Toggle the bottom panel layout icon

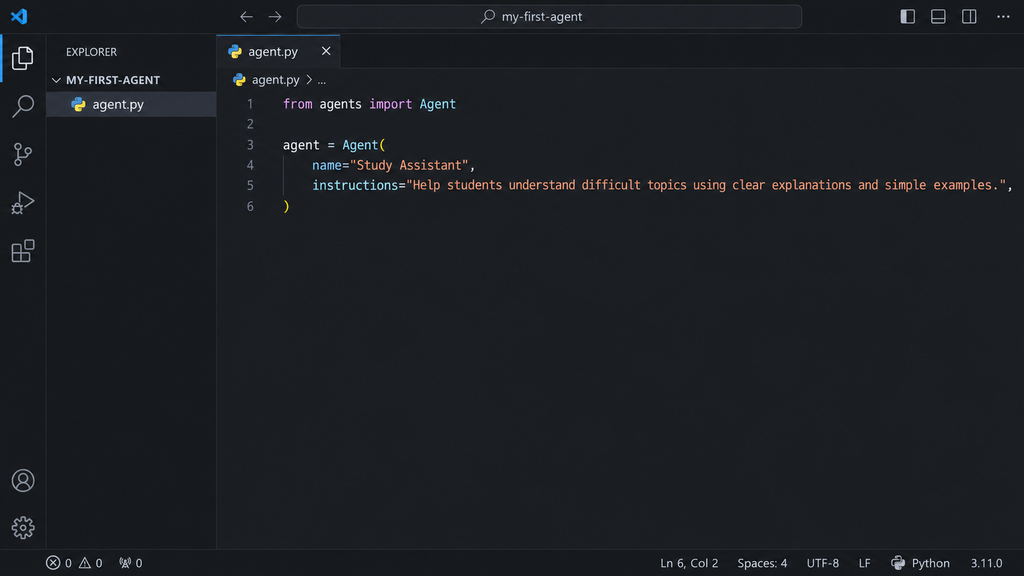pyautogui.click(x=938, y=16)
